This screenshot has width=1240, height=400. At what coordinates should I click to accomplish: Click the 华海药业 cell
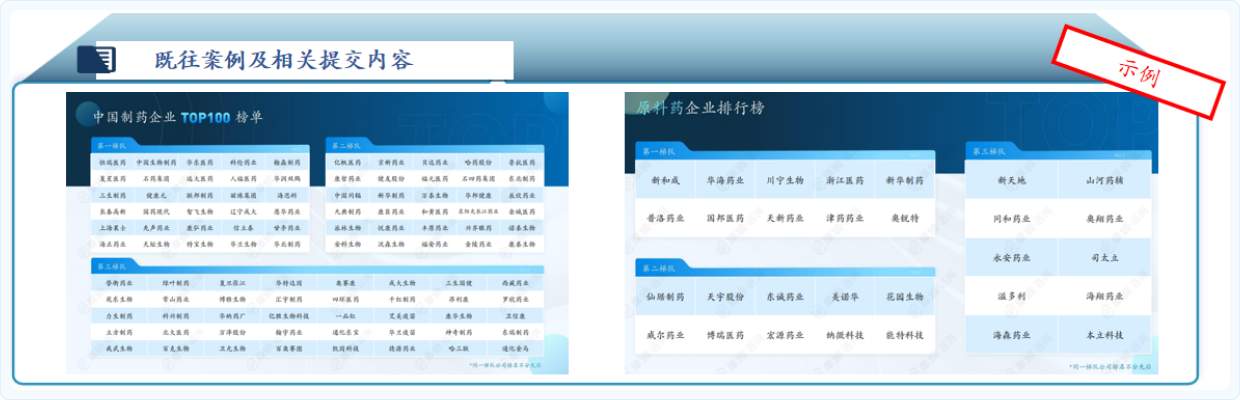point(726,181)
